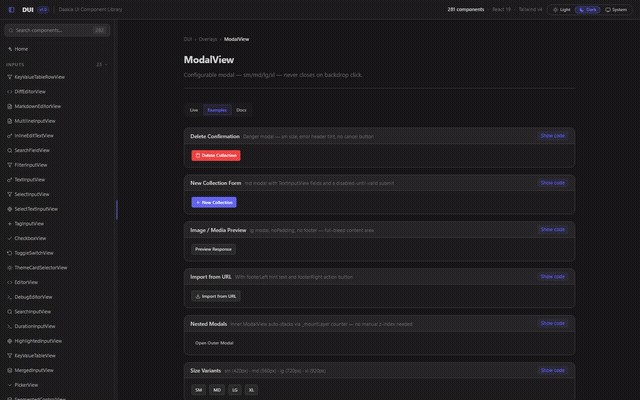Image resolution: width=640 pixels, height=400 pixels.
Task: Click the sidebar resize handle
Action: click(x=117, y=210)
